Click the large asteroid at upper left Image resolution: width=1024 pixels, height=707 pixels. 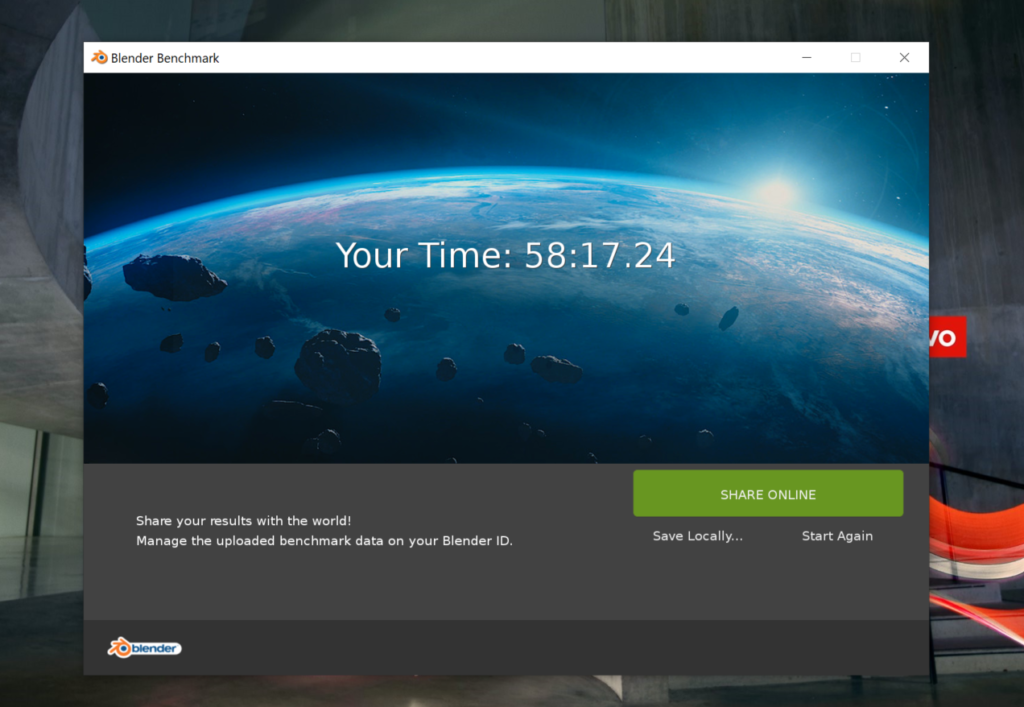click(x=174, y=275)
